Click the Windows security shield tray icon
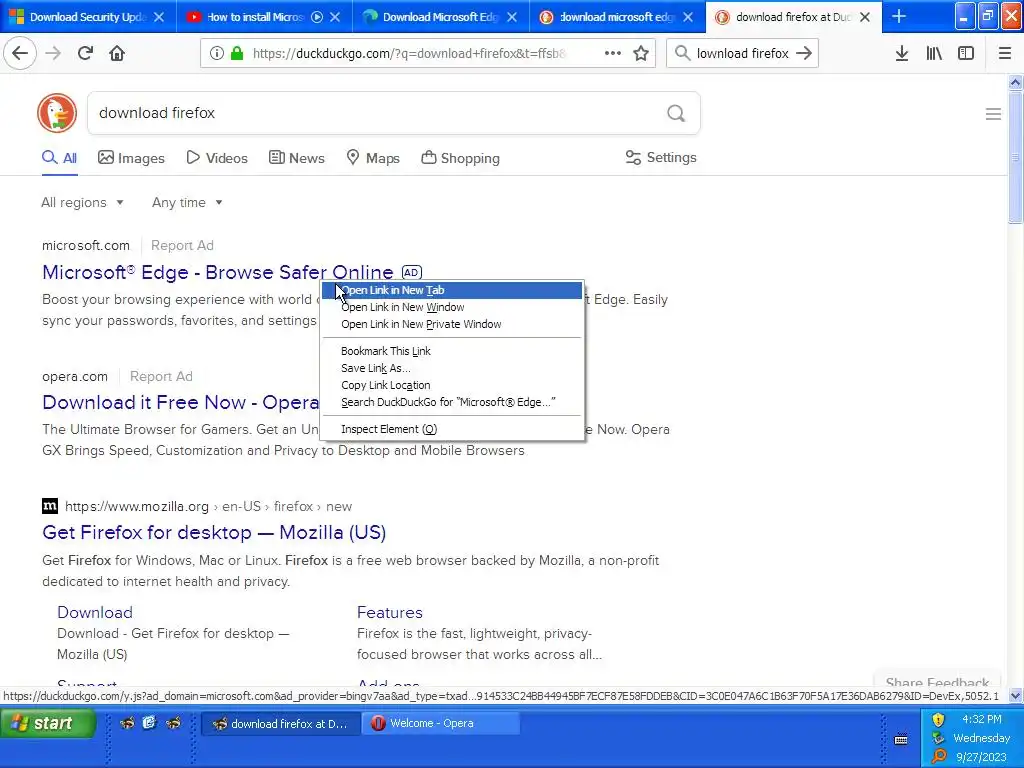 tap(938, 720)
